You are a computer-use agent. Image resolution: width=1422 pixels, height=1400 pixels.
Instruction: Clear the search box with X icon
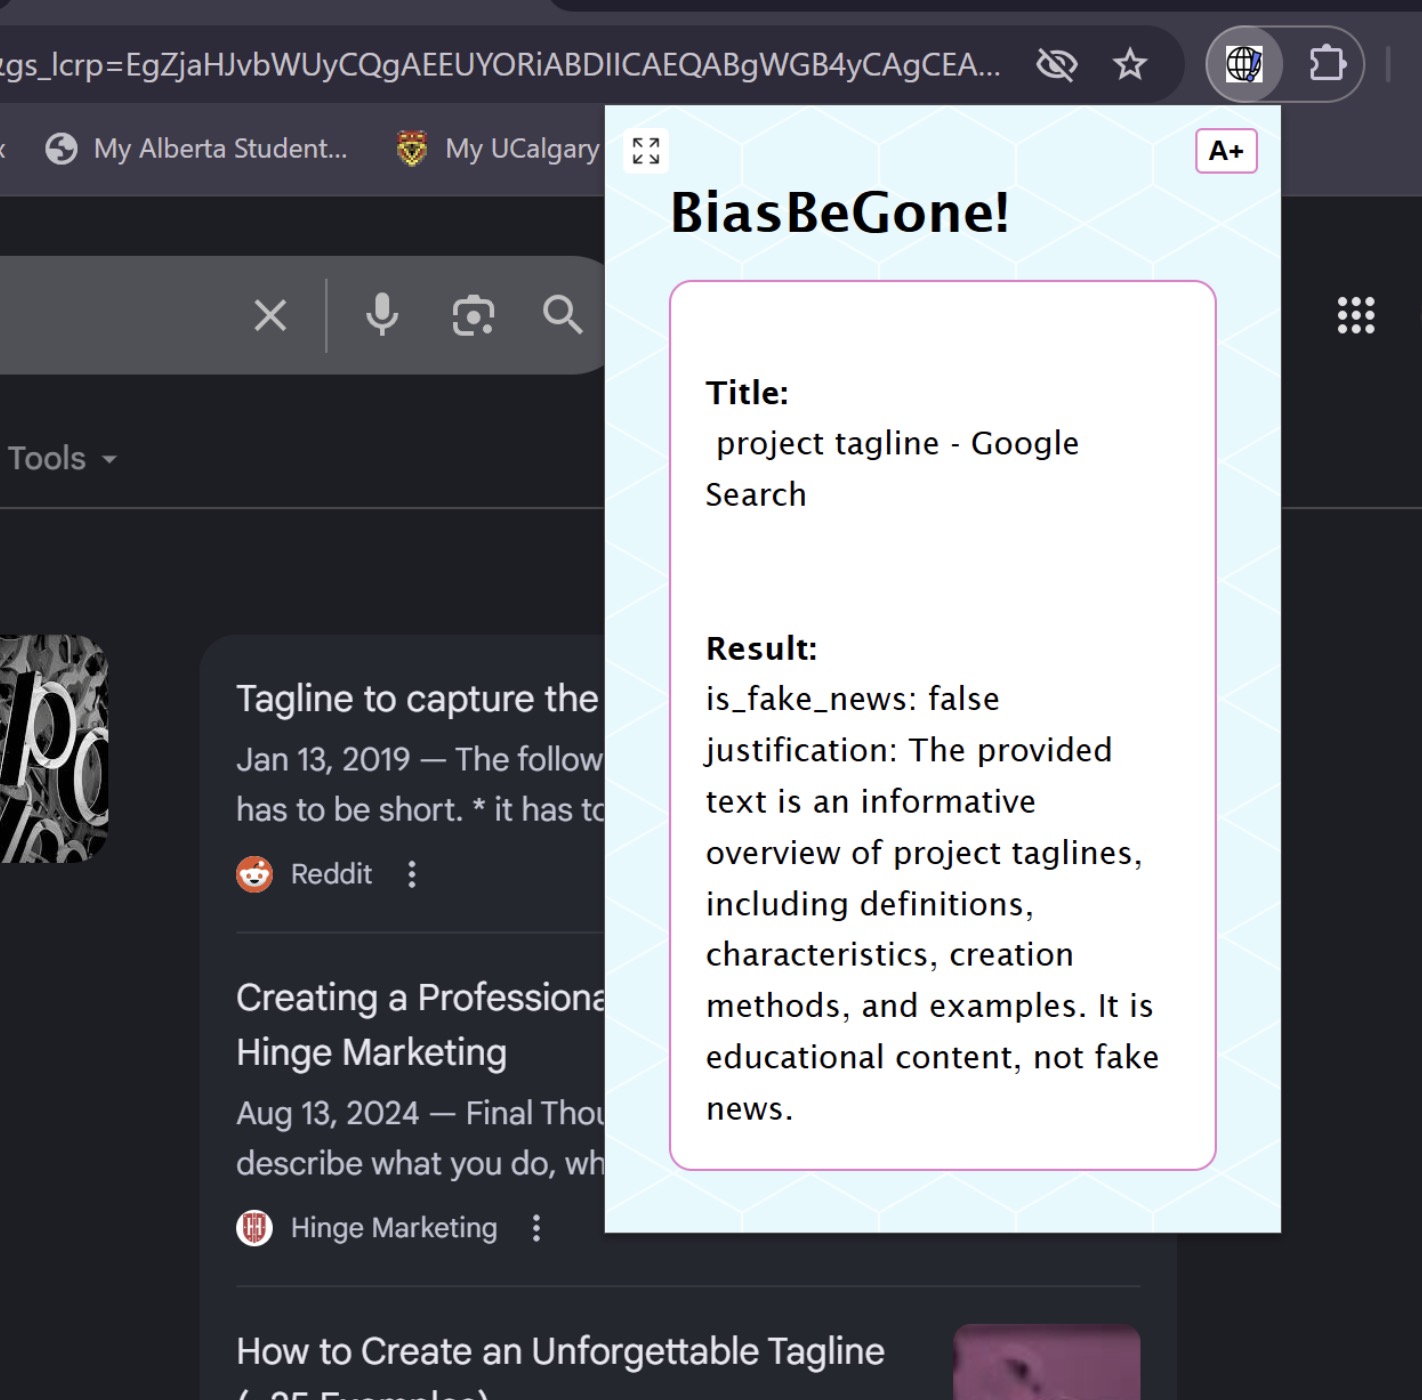coord(270,316)
